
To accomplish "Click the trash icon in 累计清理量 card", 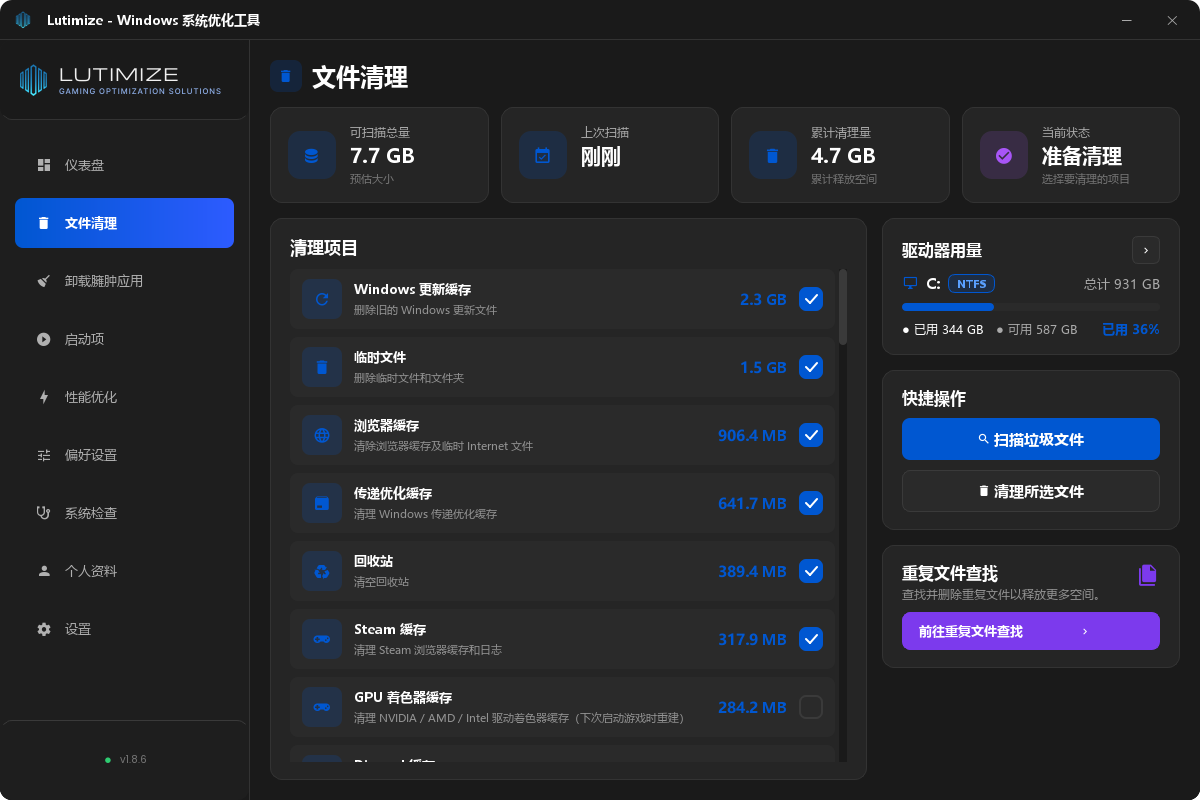I will pyautogui.click(x=773, y=155).
